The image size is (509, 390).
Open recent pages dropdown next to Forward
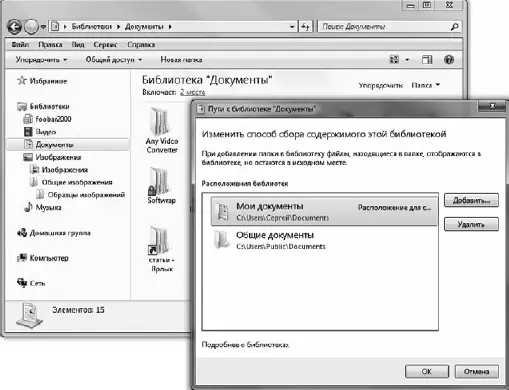[43, 27]
